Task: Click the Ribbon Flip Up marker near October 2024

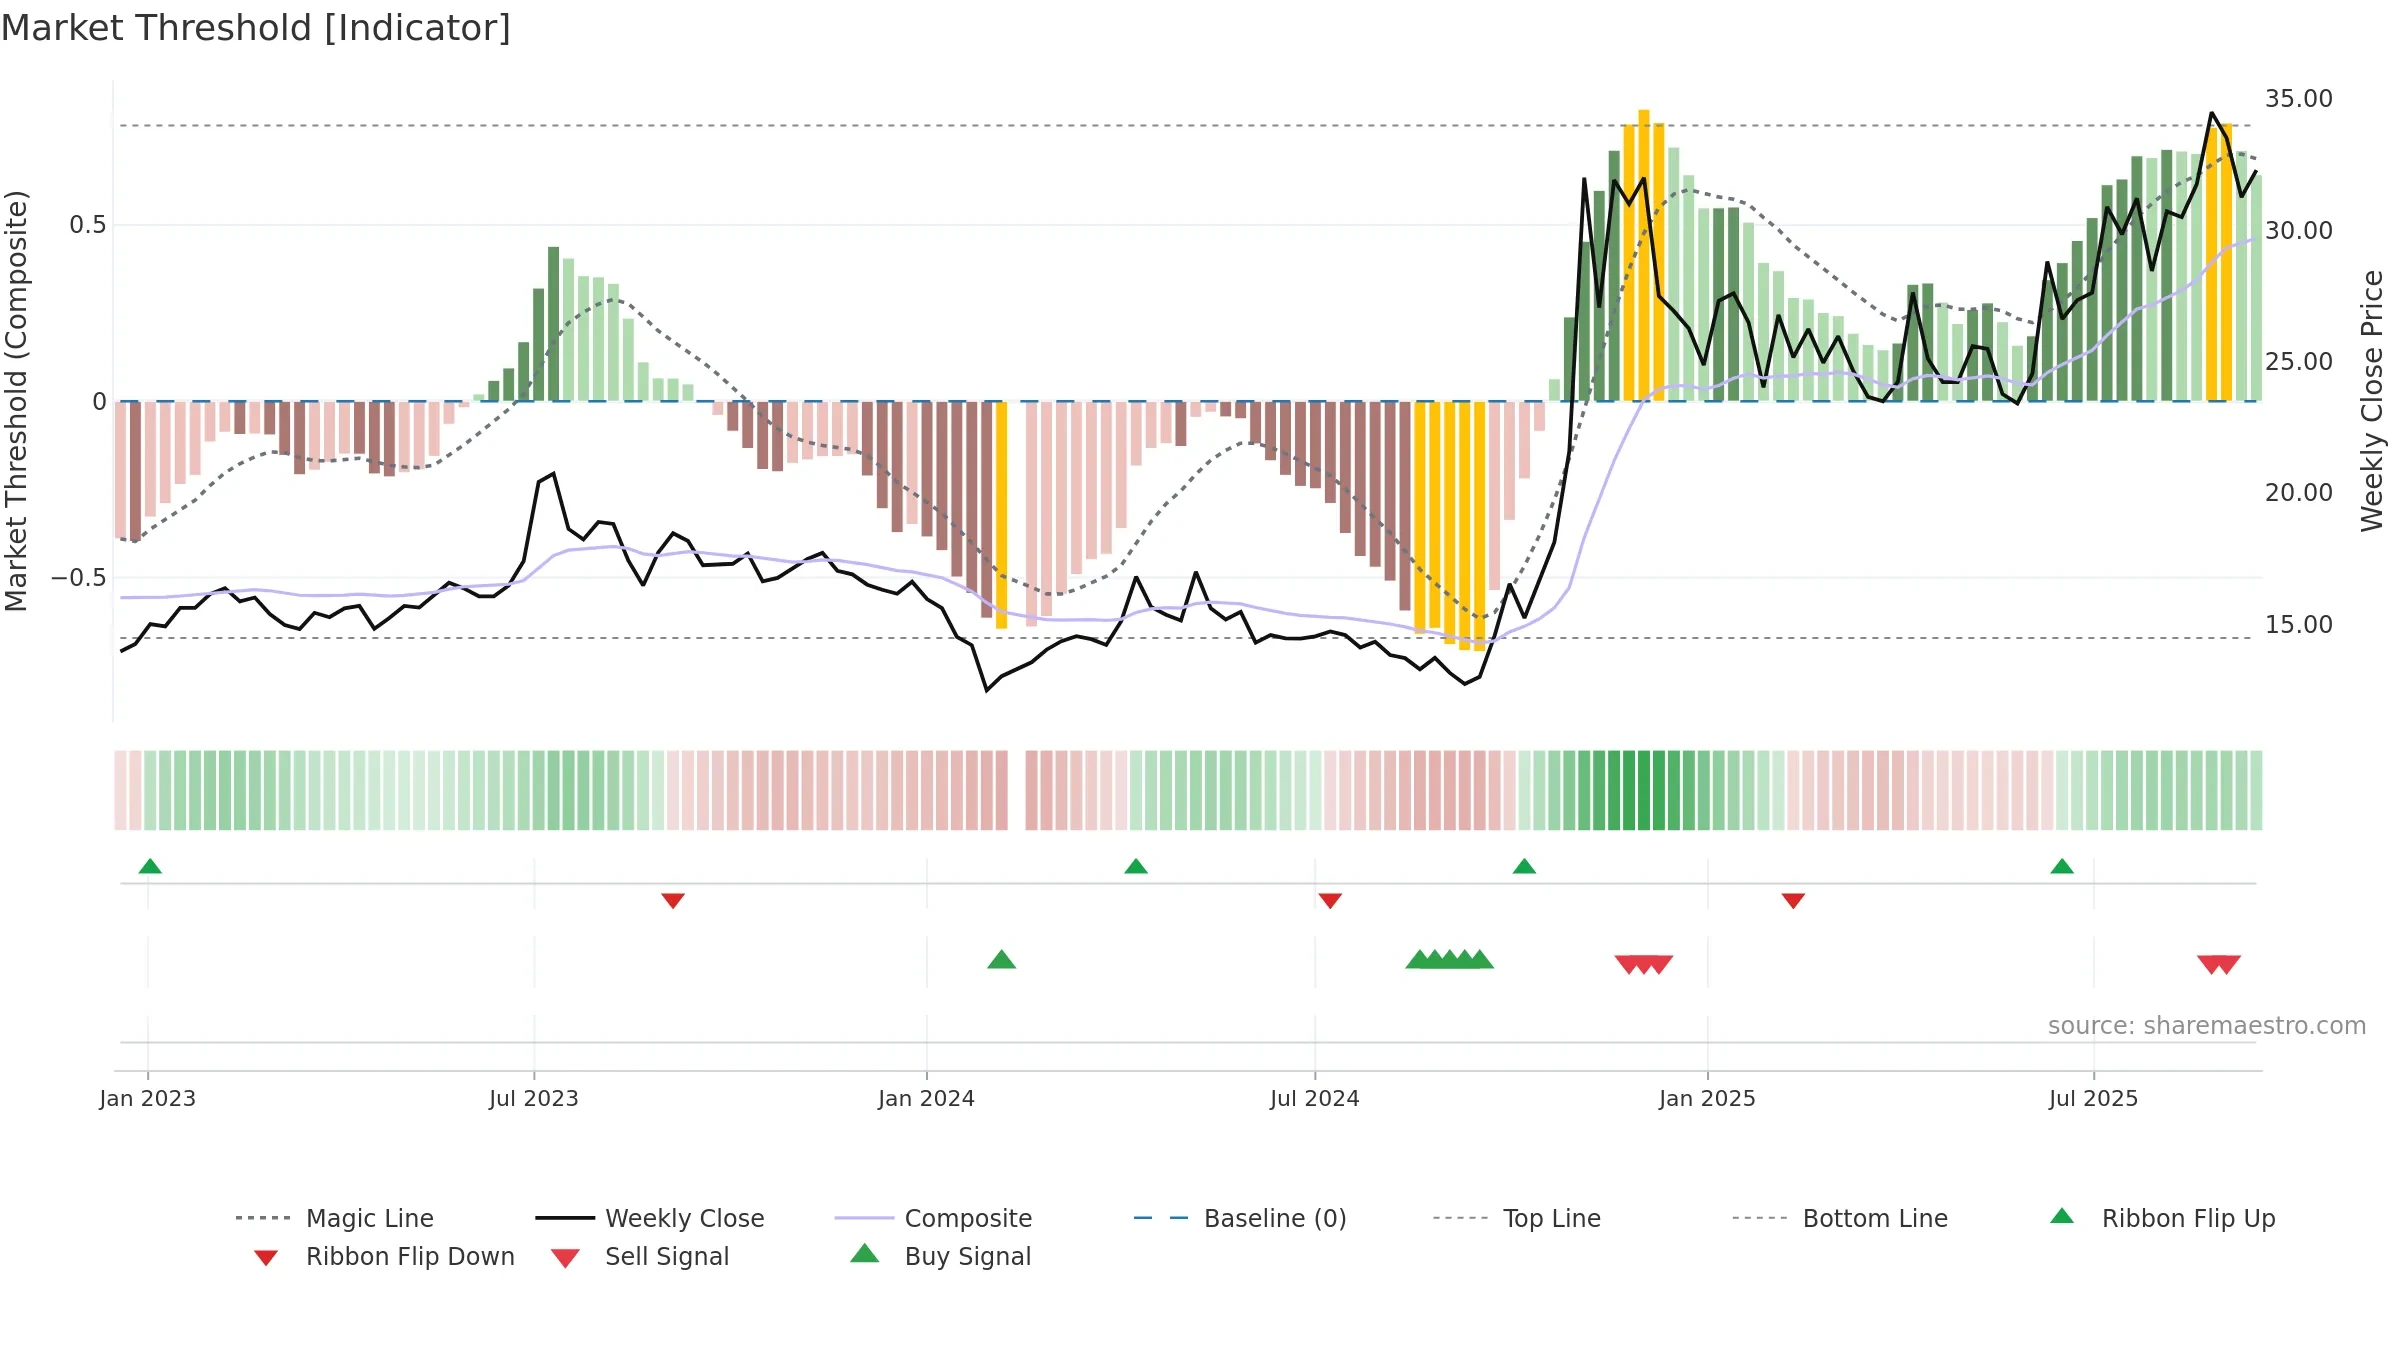Action: point(1524,866)
